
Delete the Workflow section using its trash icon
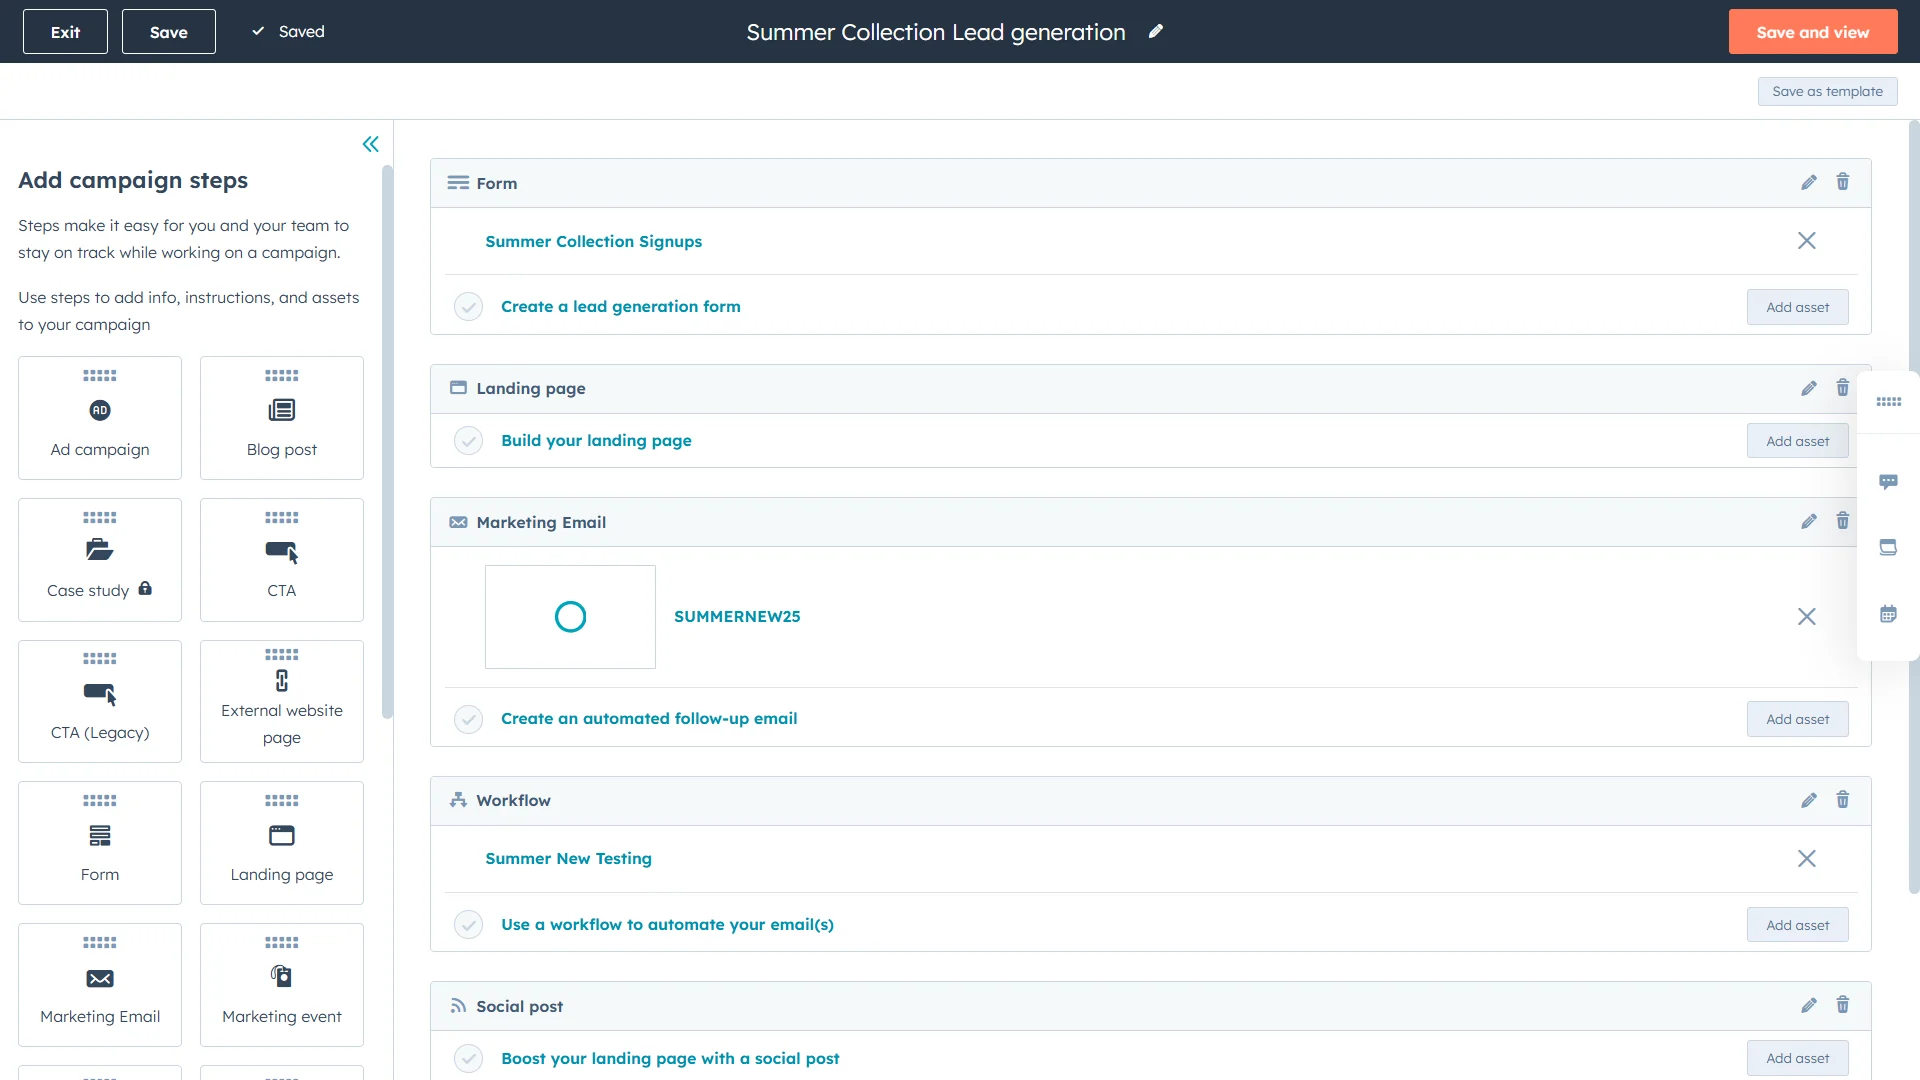pyautogui.click(x=1843, y=800)
